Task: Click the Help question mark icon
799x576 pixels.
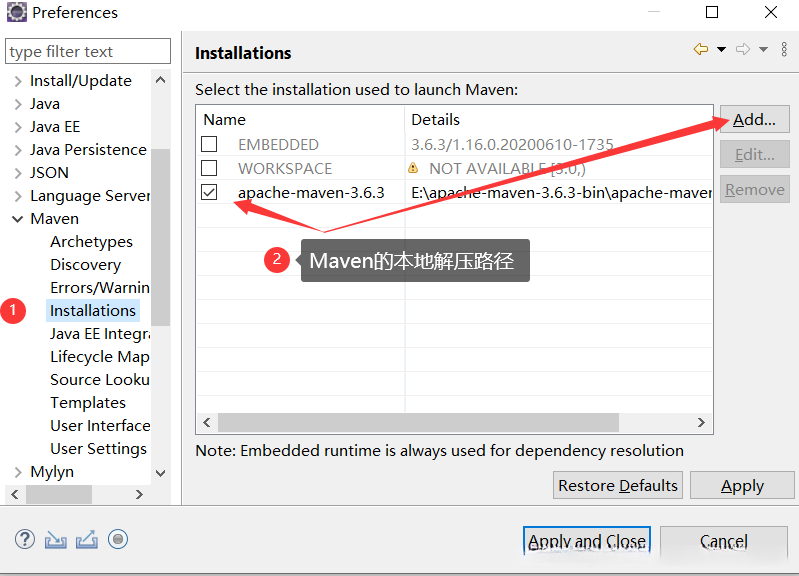Action: click(24, 539)
